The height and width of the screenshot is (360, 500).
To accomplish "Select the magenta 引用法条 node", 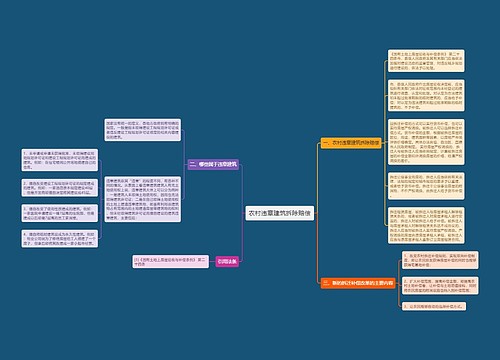I will point(227,262).
